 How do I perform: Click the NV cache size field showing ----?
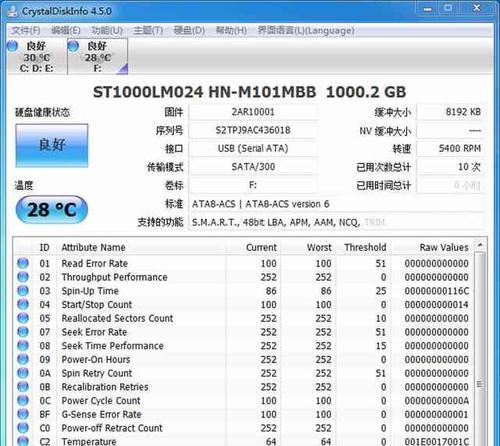coord(450,130)
